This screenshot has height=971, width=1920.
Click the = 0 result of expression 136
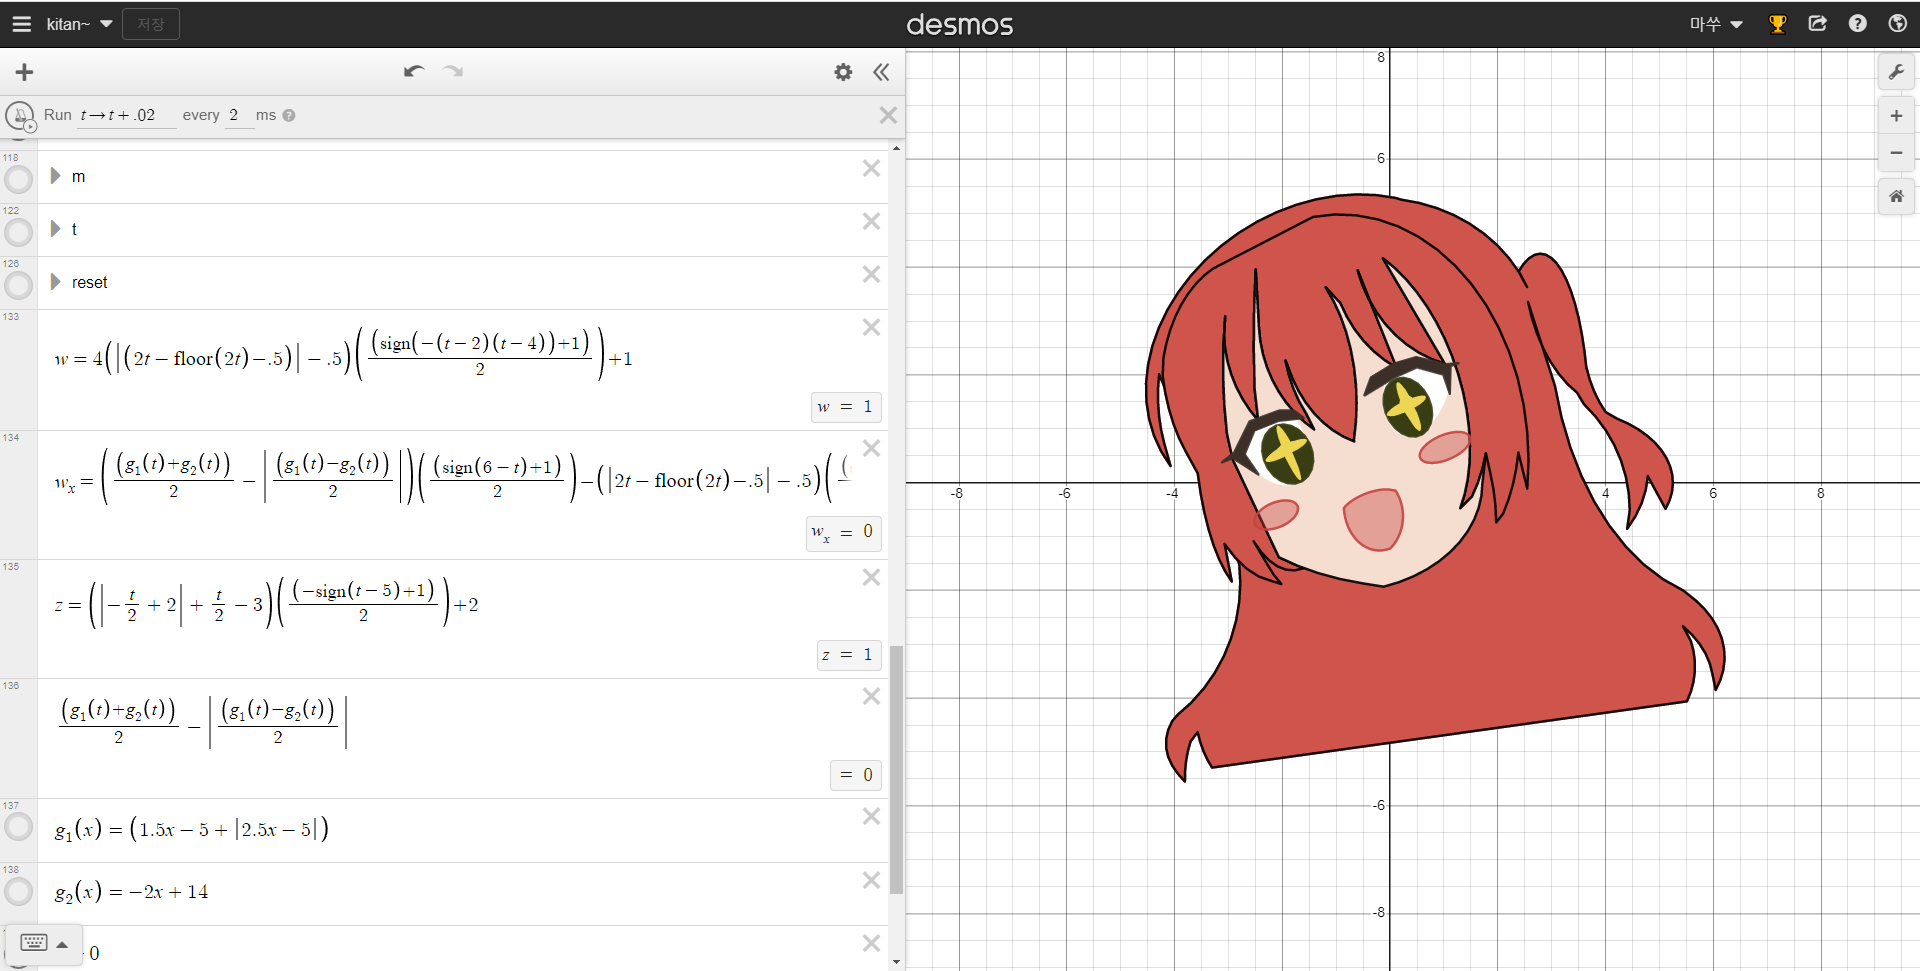pyautogui.click(x=856, y=775)
